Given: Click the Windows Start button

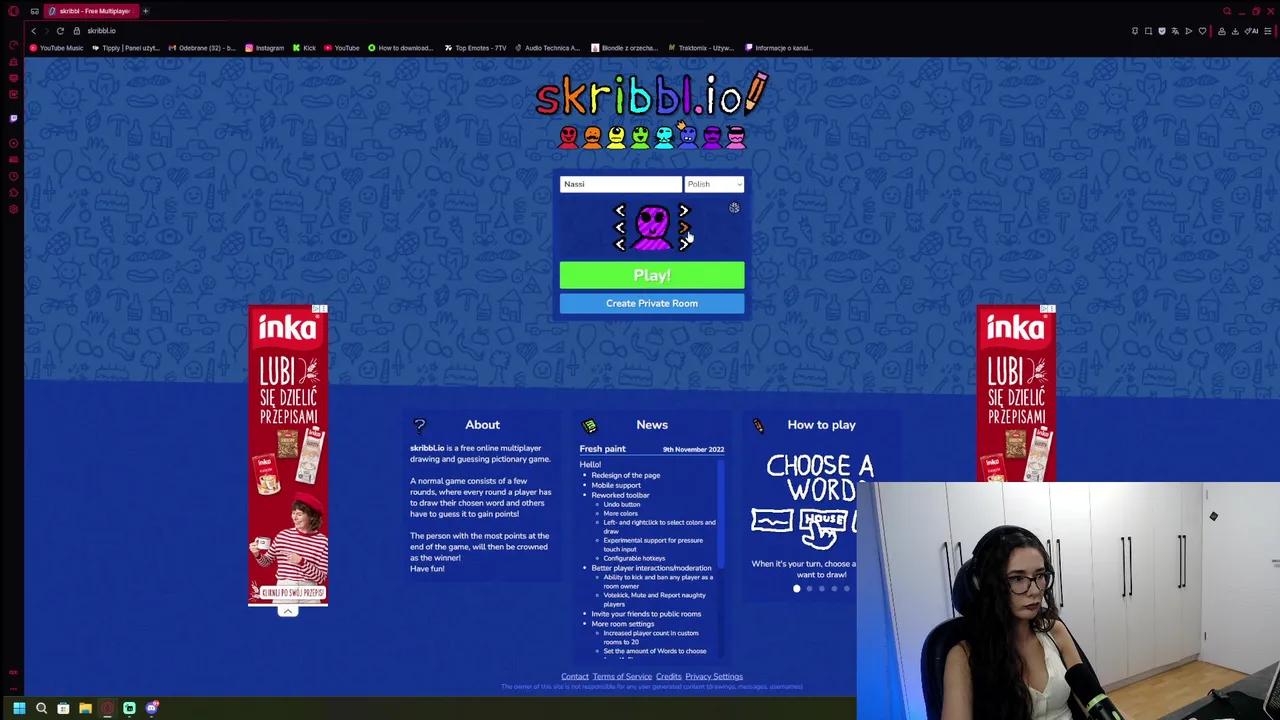Looking at the screenshot, I should (19, 708).
